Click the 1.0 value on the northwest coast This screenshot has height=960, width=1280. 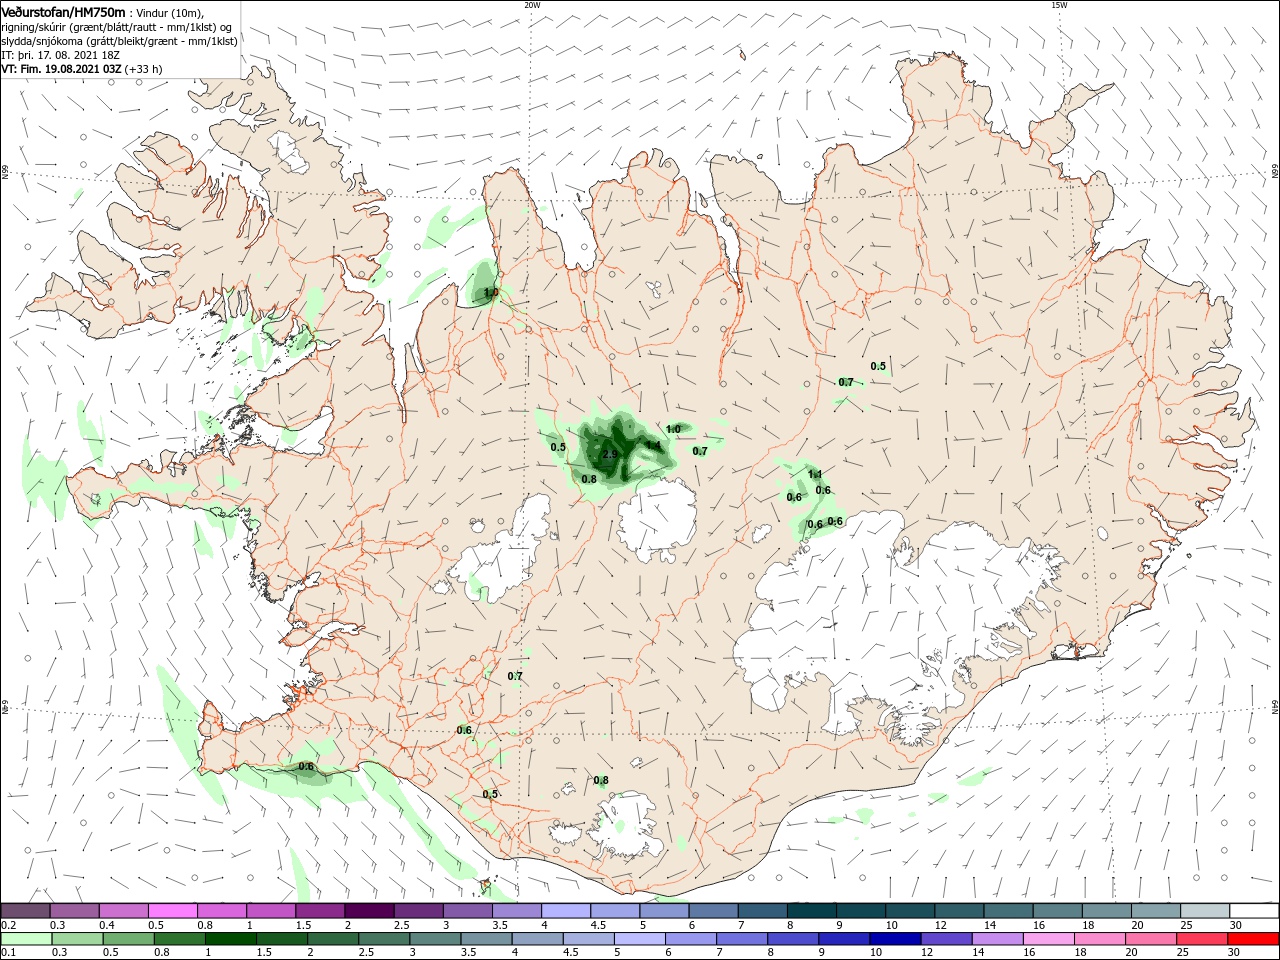click(491, 293)
